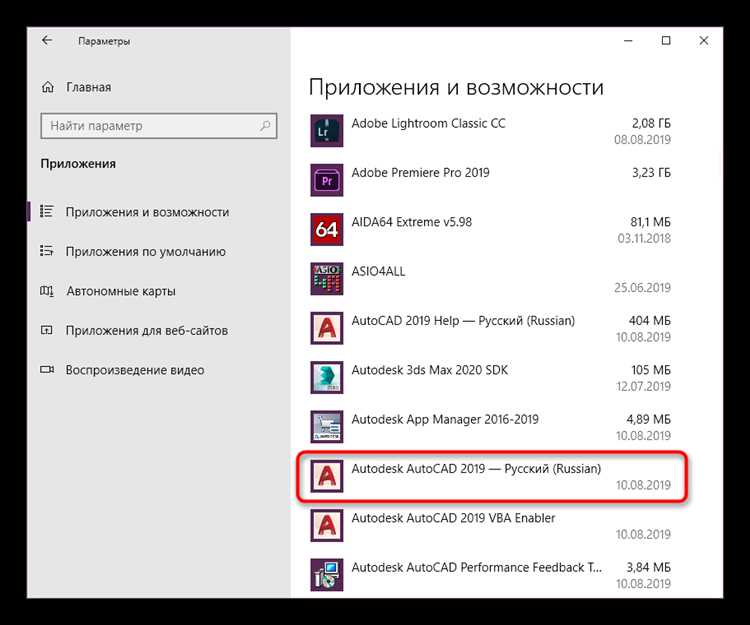Click the Приложения и возможности list icon
The height and width of the screenshot is (625, 750).
point(46,211)
